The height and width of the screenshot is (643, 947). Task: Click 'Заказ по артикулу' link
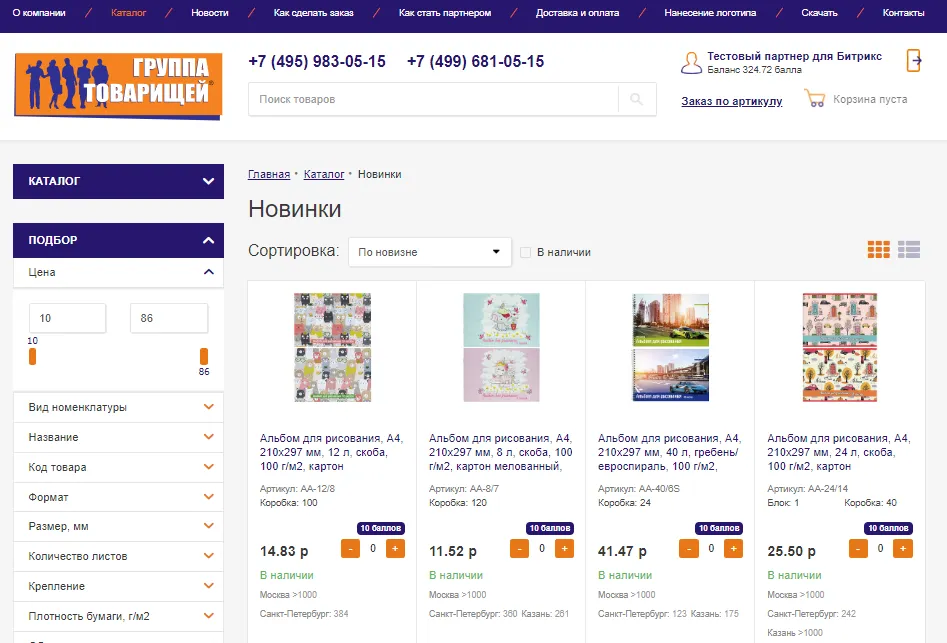pos(731,101)
